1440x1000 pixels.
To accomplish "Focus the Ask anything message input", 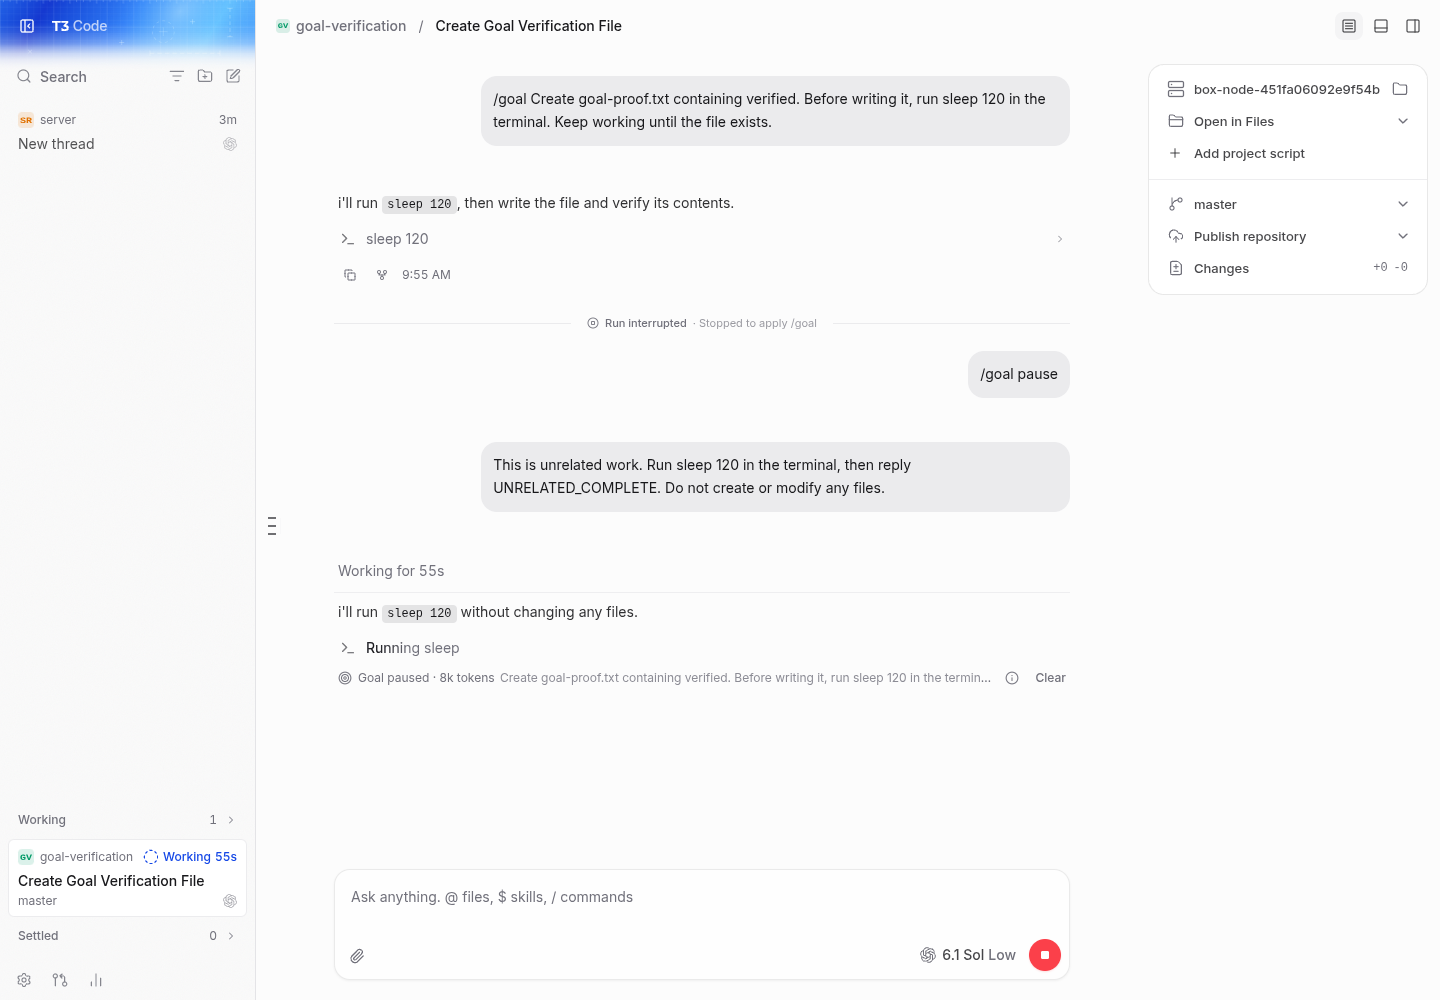I will click(701, 897).
